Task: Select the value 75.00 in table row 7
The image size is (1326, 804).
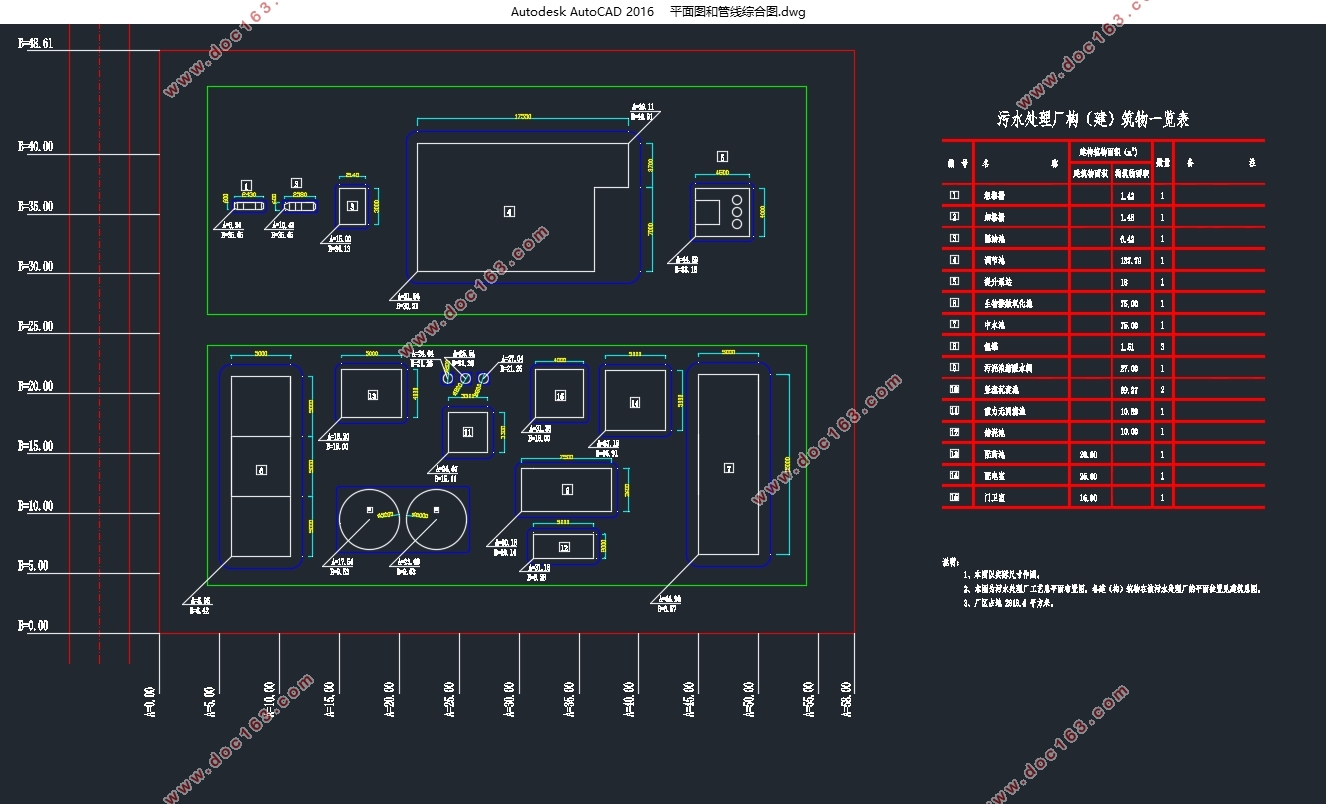Action: click(x=1130, y=325)
